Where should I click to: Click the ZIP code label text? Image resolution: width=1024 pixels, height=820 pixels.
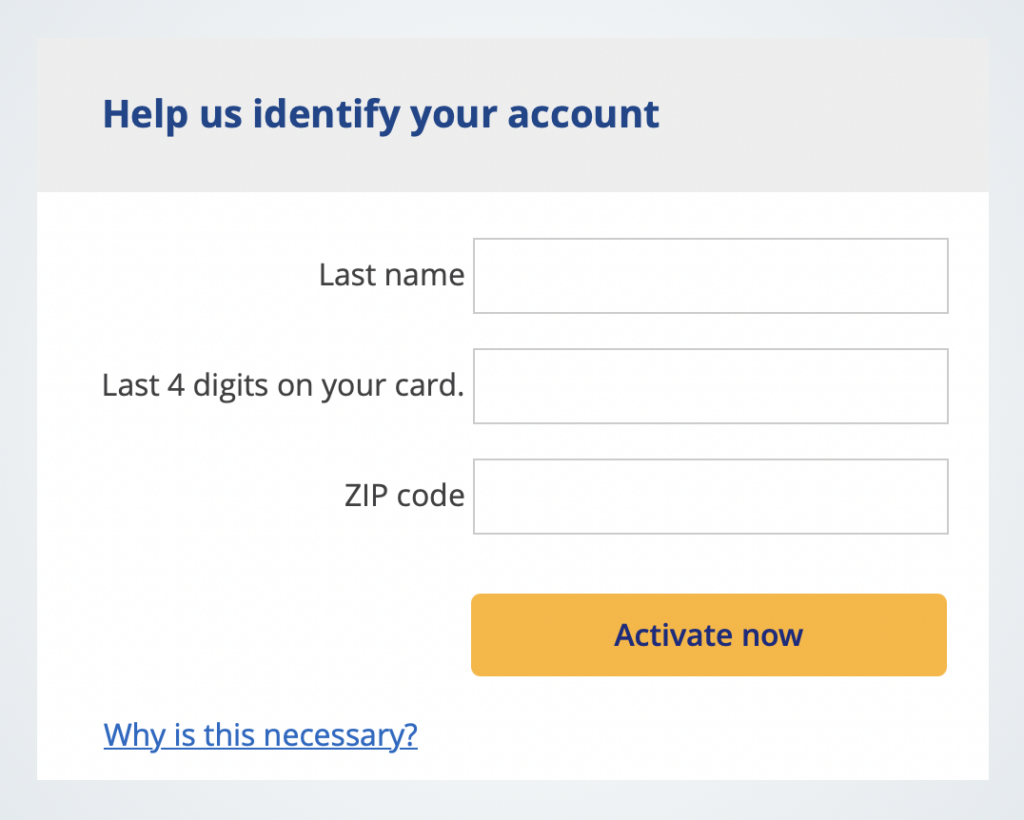click(404, 496)
